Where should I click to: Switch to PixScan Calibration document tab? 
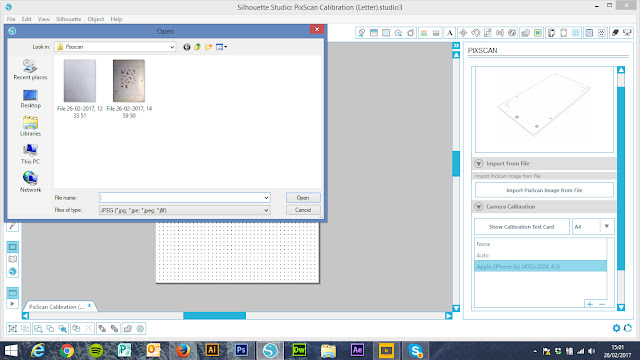click(x=56, y=307)
